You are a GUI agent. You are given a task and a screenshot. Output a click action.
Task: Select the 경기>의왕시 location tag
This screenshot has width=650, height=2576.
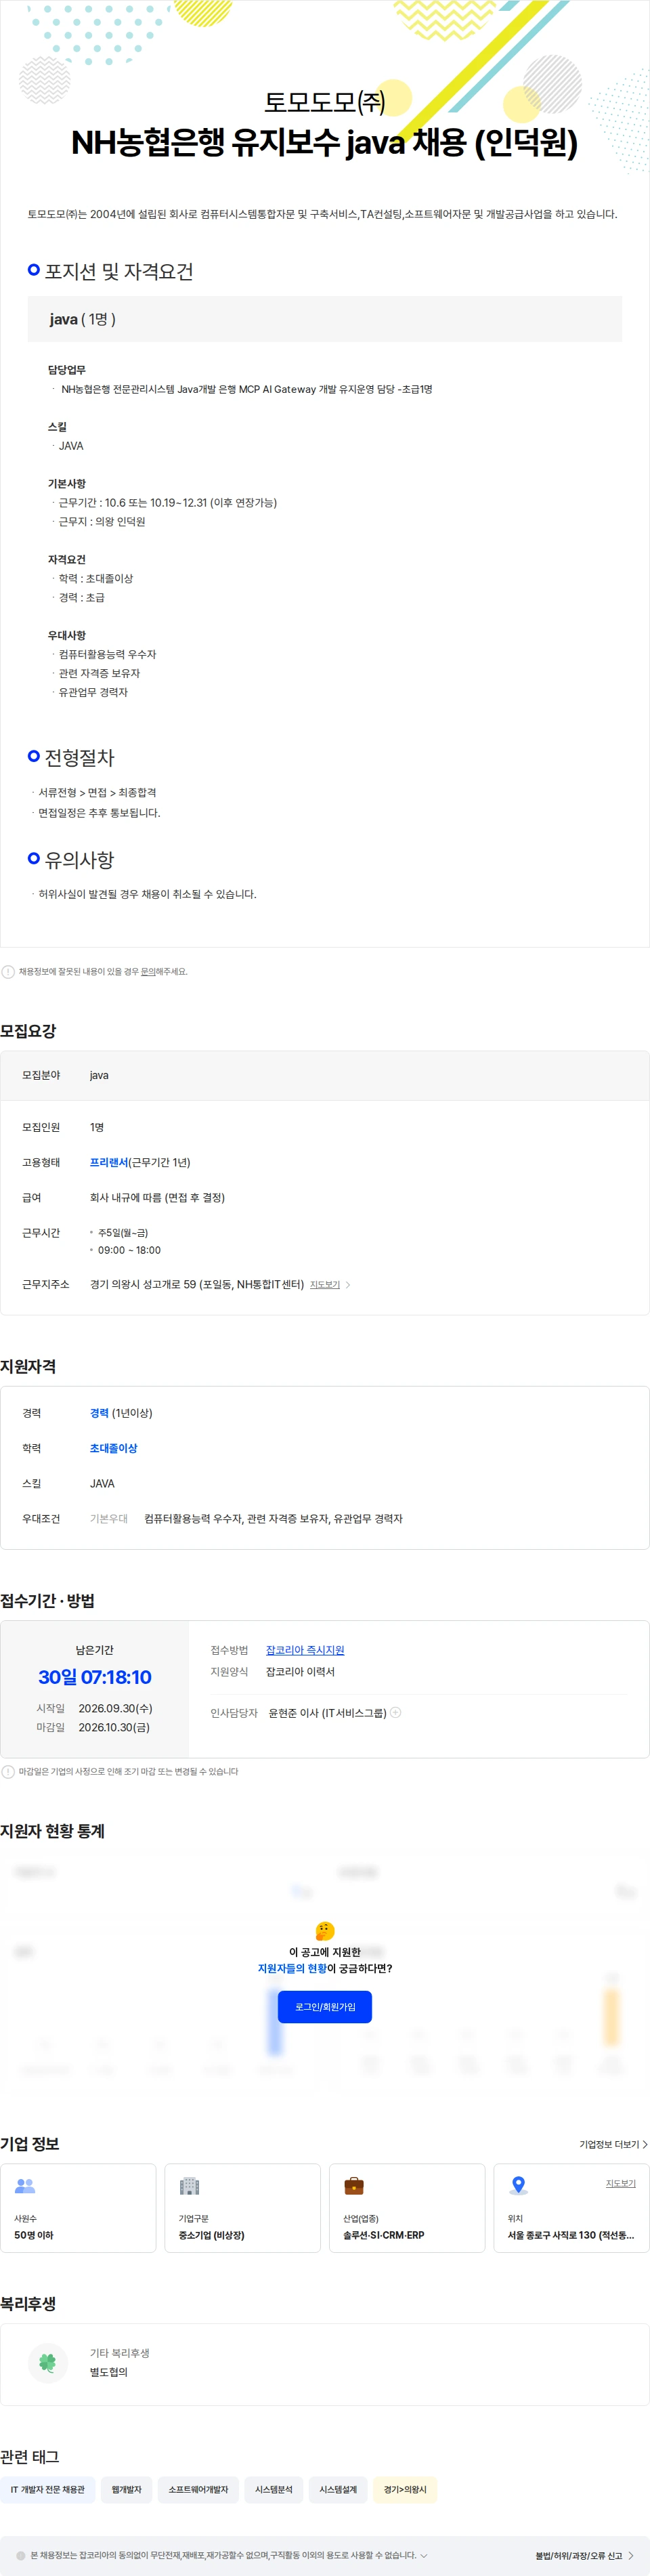click(x=405, y=2489)
